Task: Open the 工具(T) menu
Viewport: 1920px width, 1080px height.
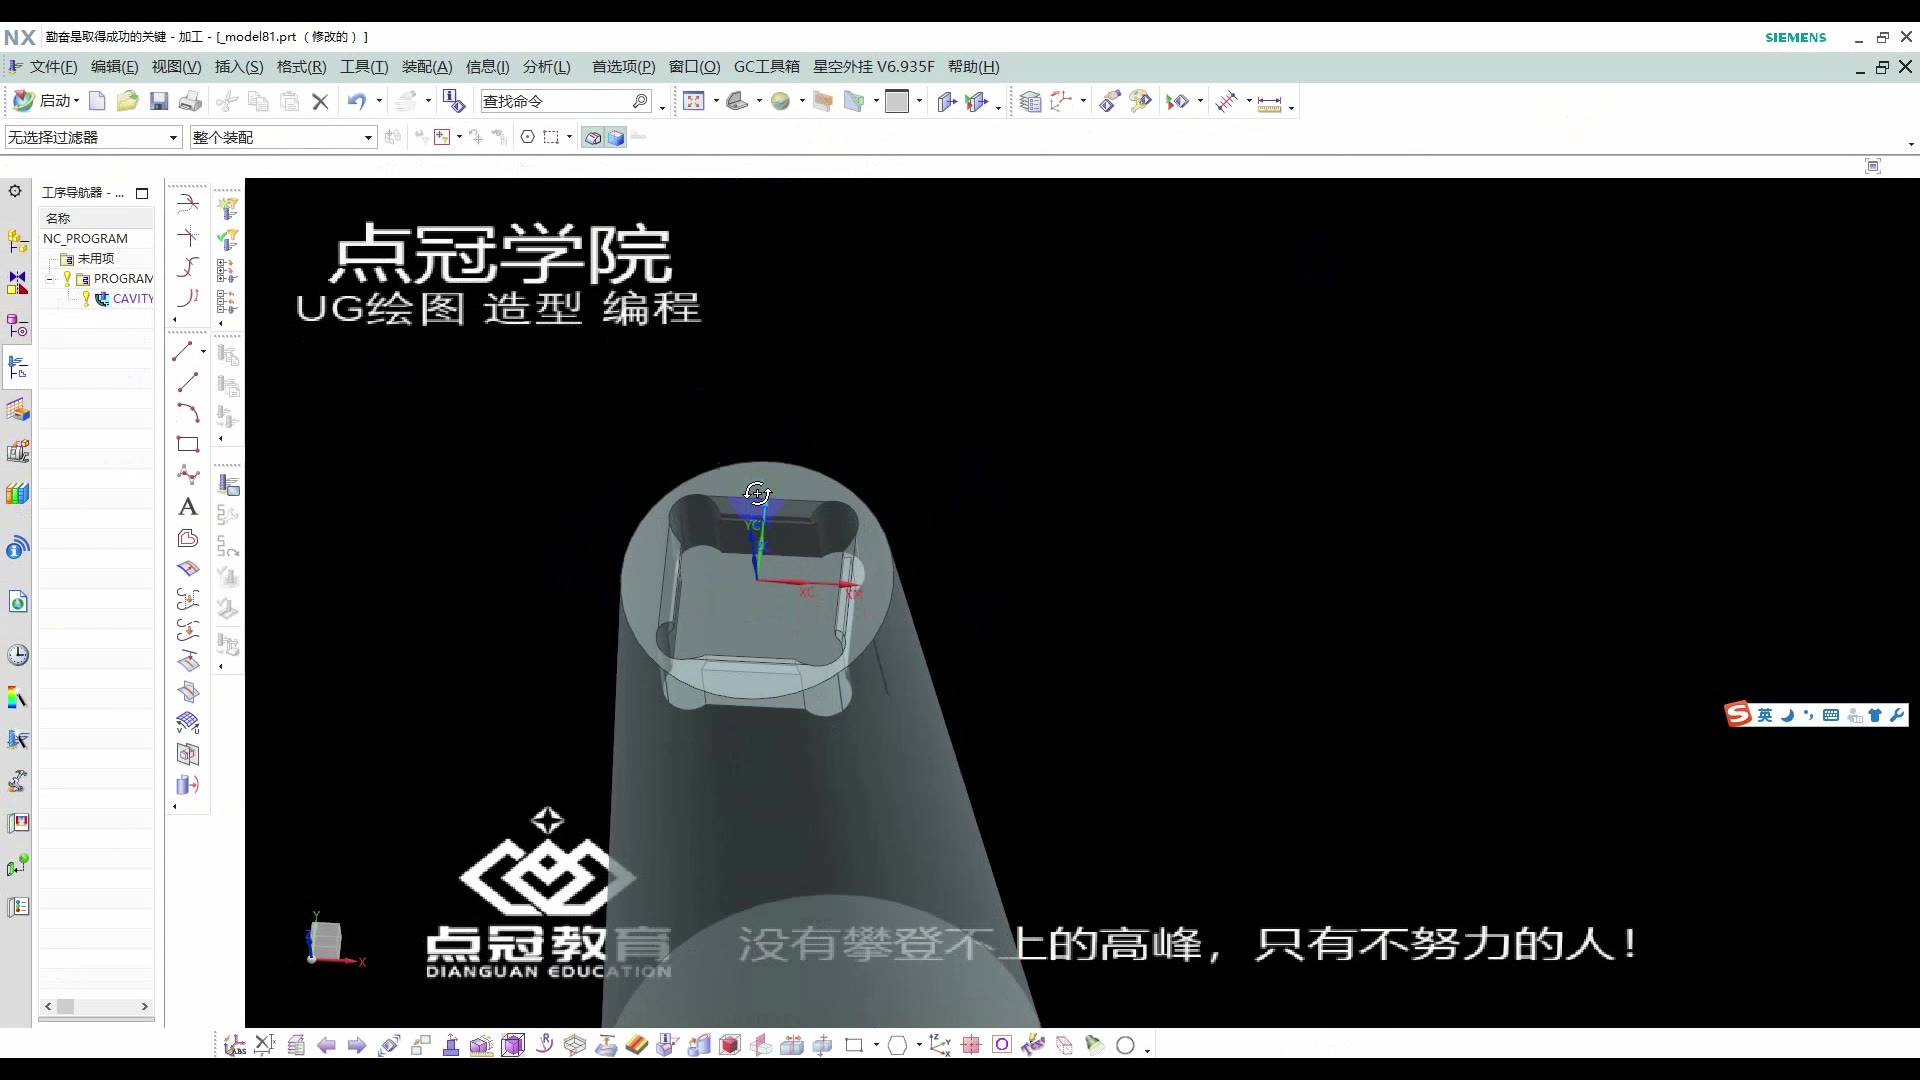Action: pos(364,67)
